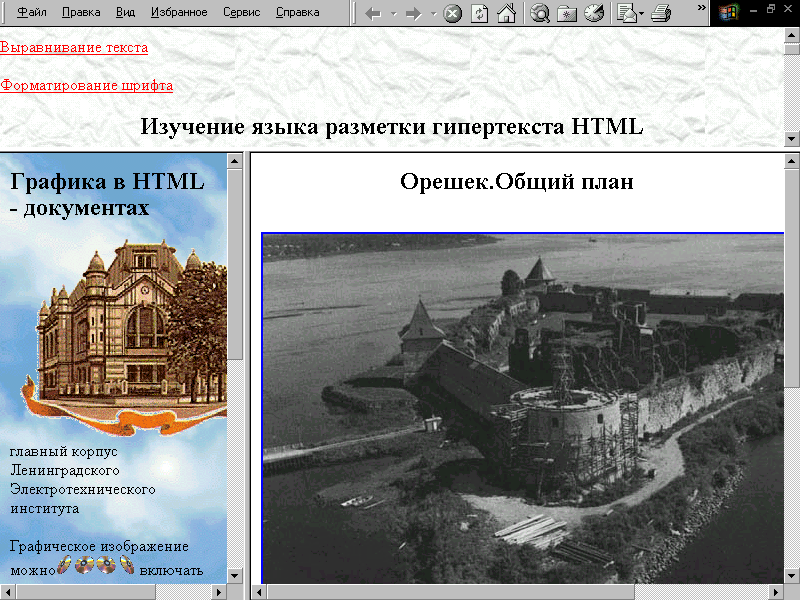Stop page loading with the Stop icon
Screen dimensions: 800x600
pyautogui.click(x=453, y=13)
